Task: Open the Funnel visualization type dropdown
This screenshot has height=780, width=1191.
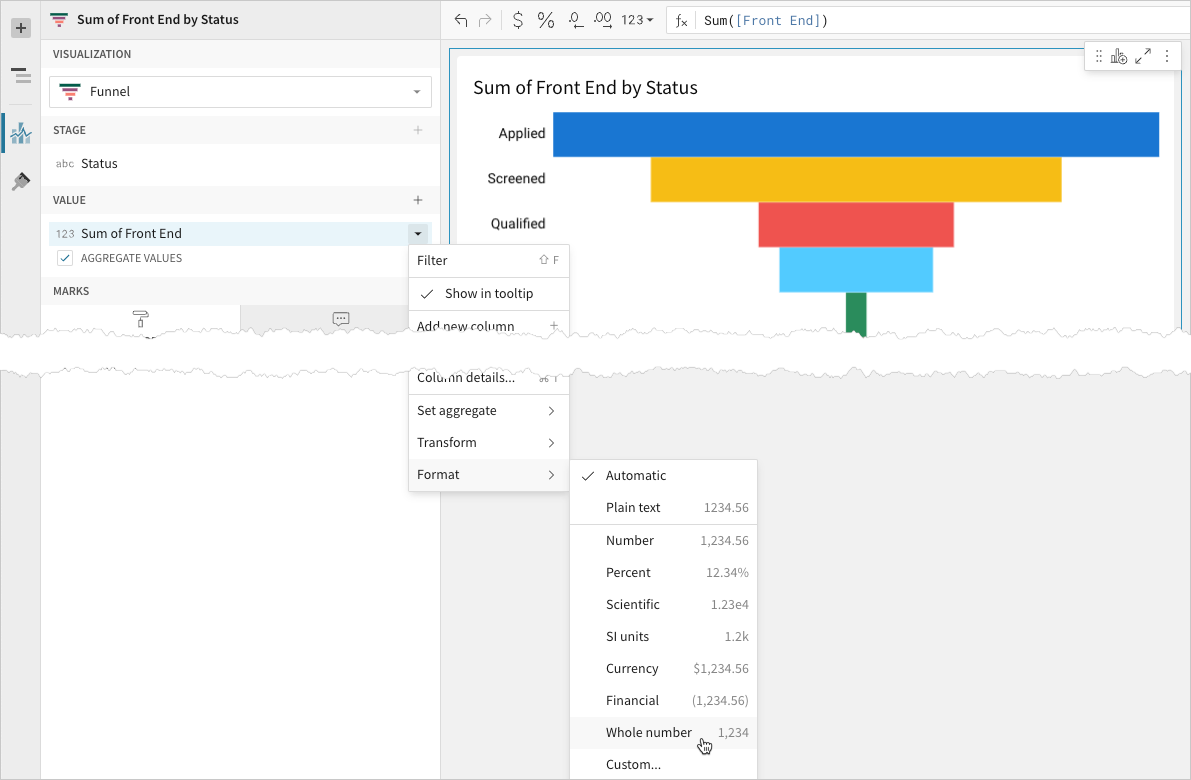Action: tap(240, 92)
